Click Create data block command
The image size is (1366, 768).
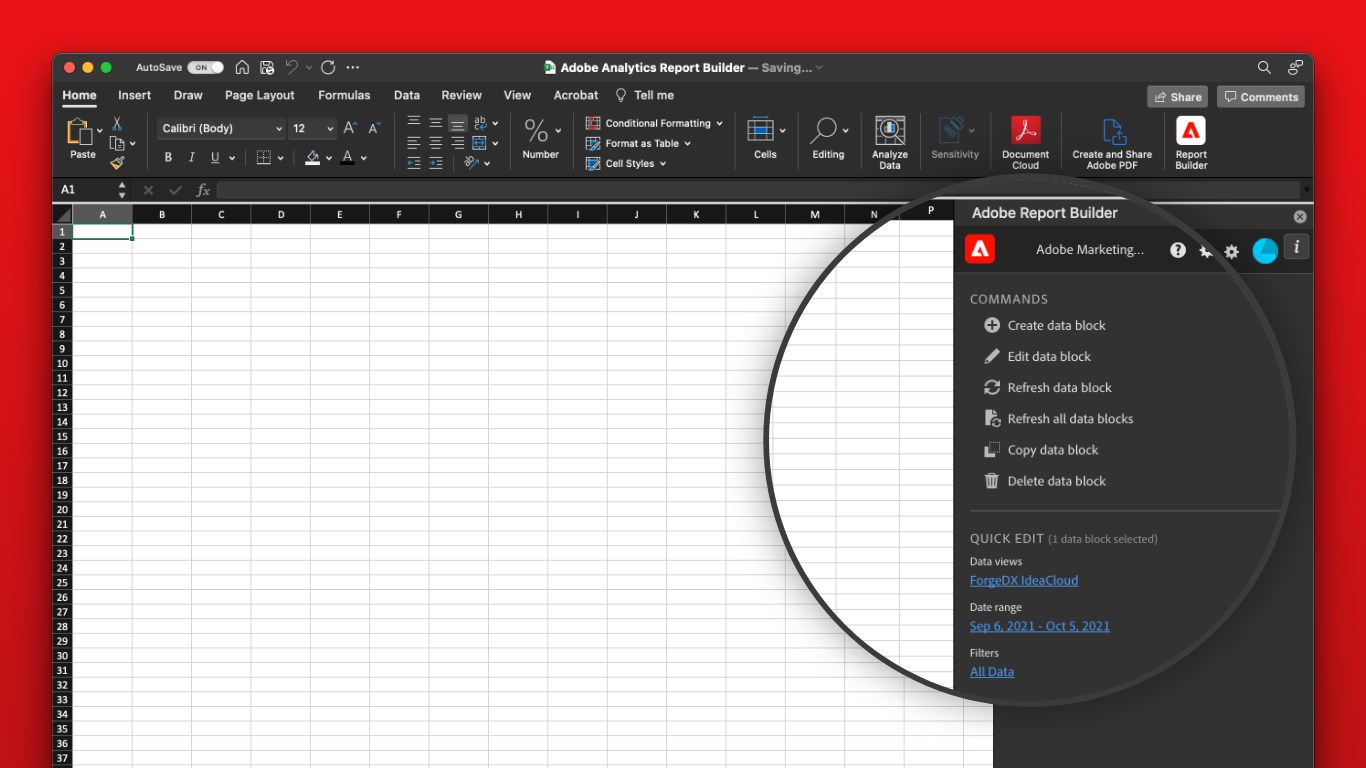coord(1056,325)
